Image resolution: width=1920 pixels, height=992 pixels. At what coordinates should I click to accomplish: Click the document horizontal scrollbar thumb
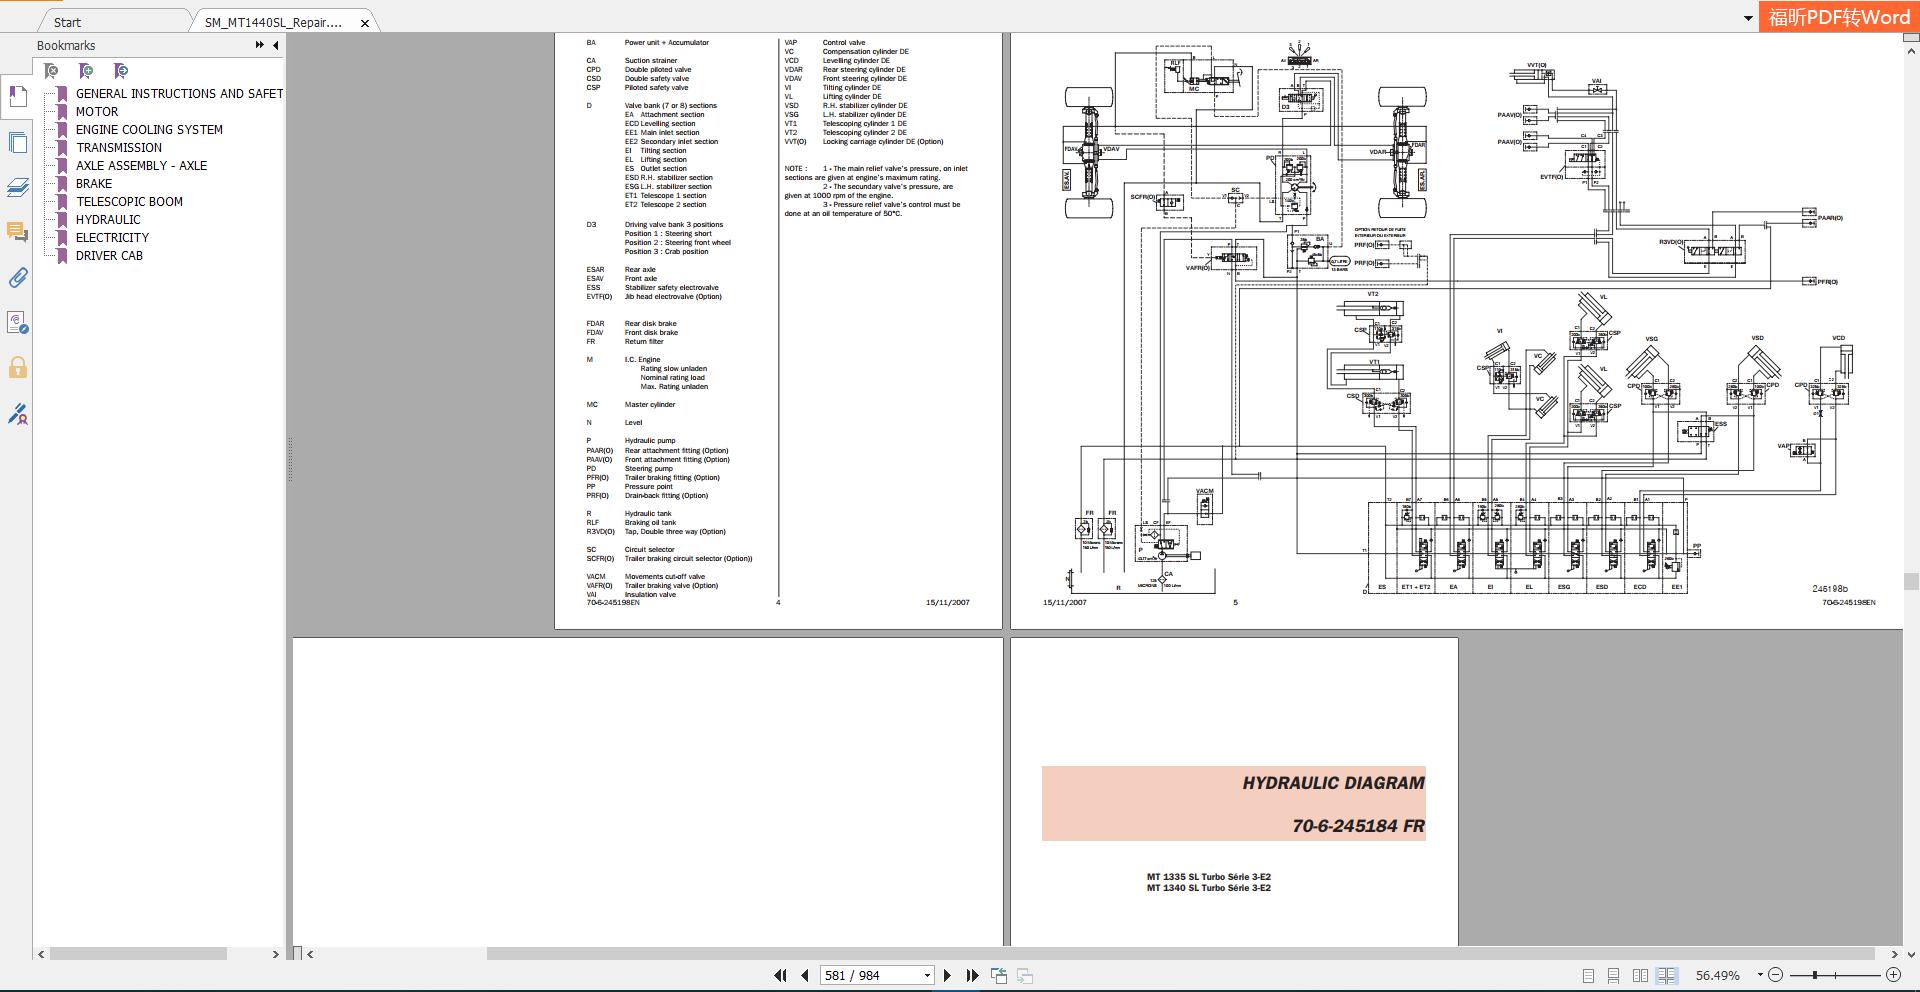(1180, 954)
